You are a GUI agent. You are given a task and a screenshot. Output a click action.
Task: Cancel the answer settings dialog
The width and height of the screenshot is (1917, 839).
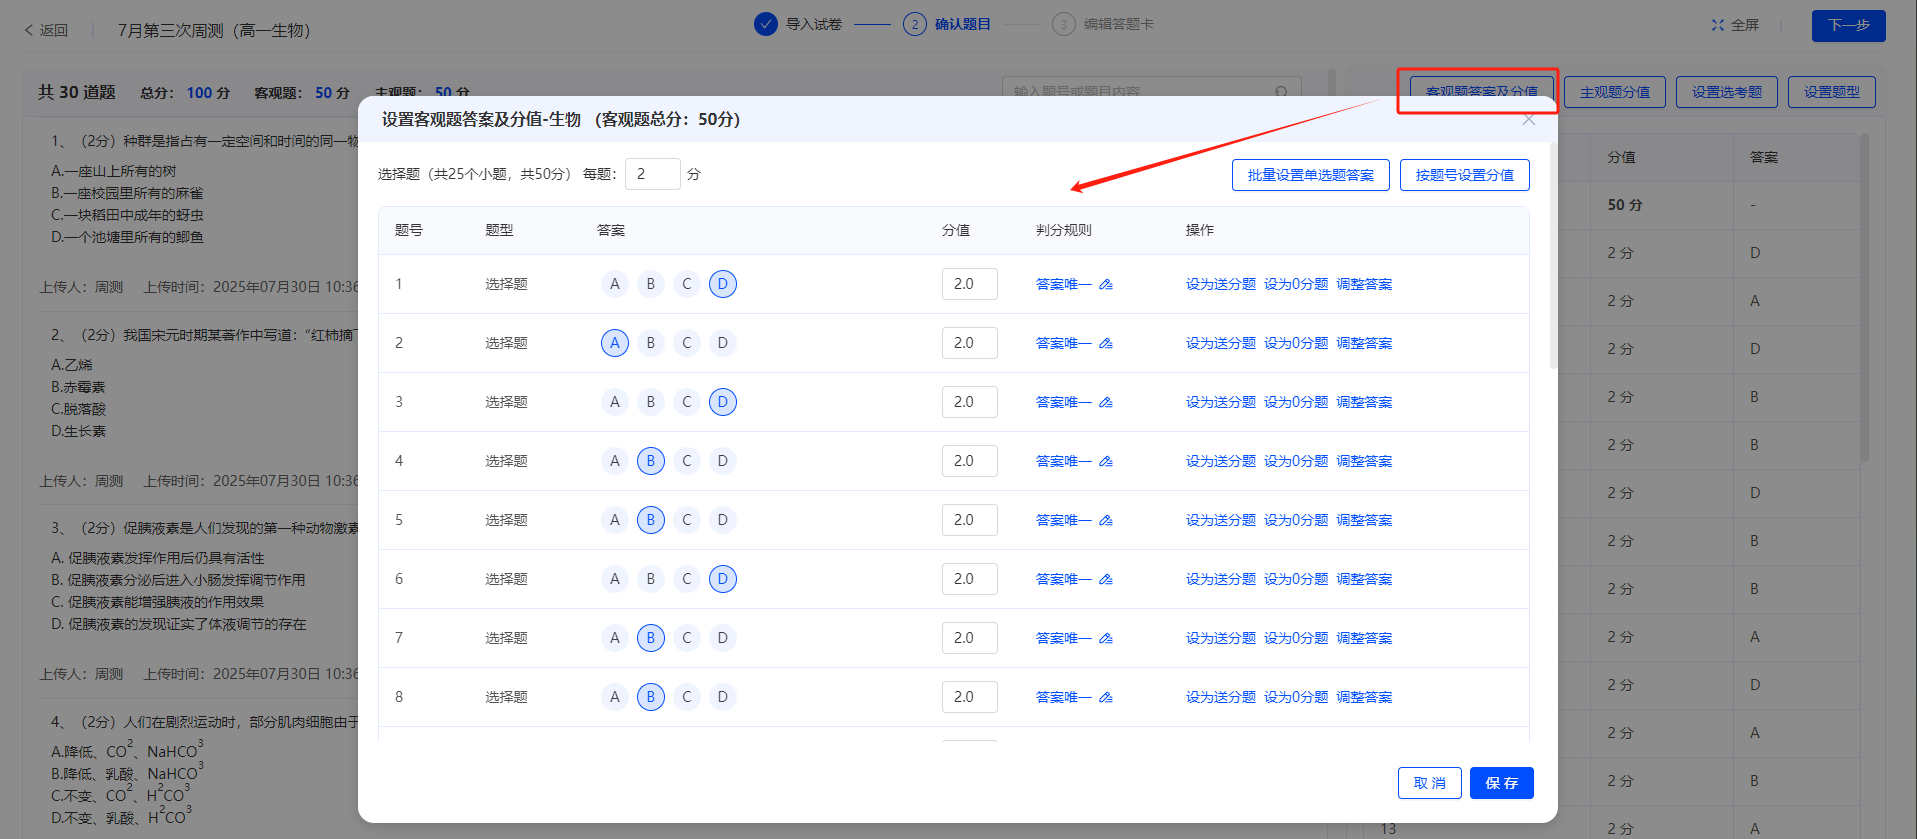1430,783
